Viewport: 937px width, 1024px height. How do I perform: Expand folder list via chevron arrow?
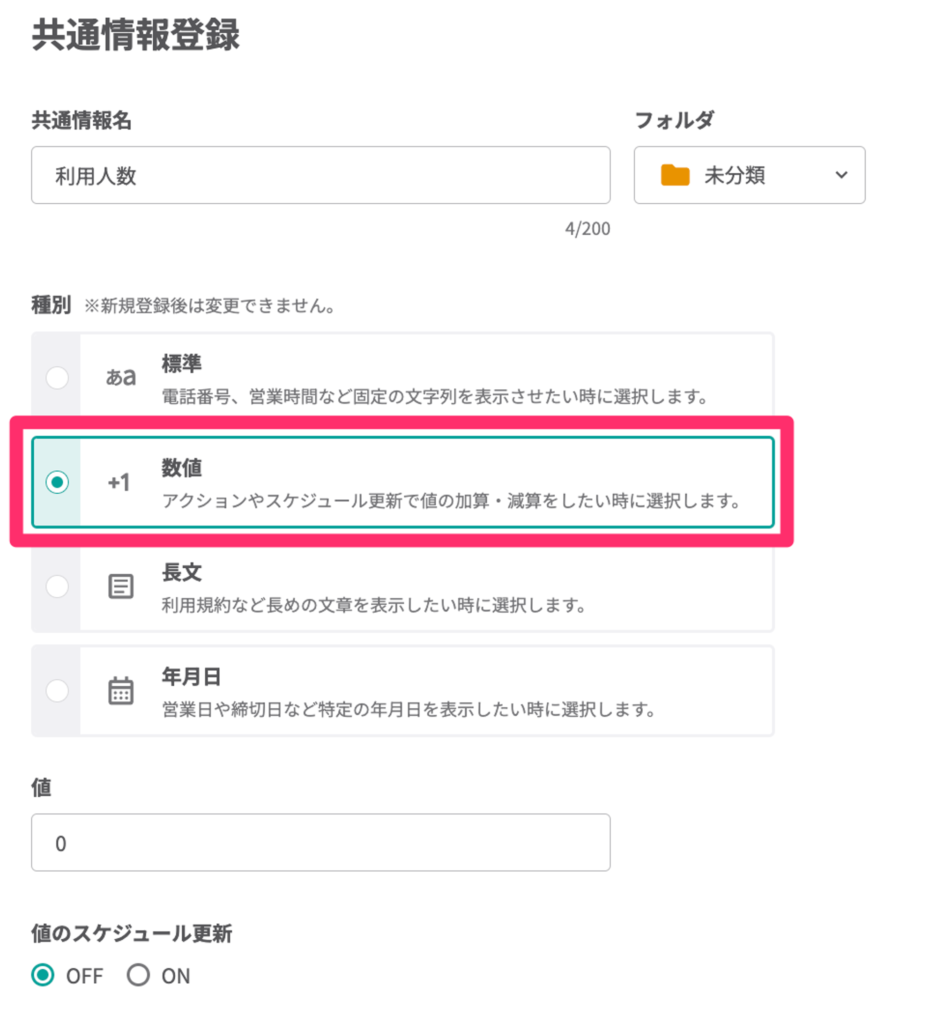[x=841, y=176]
